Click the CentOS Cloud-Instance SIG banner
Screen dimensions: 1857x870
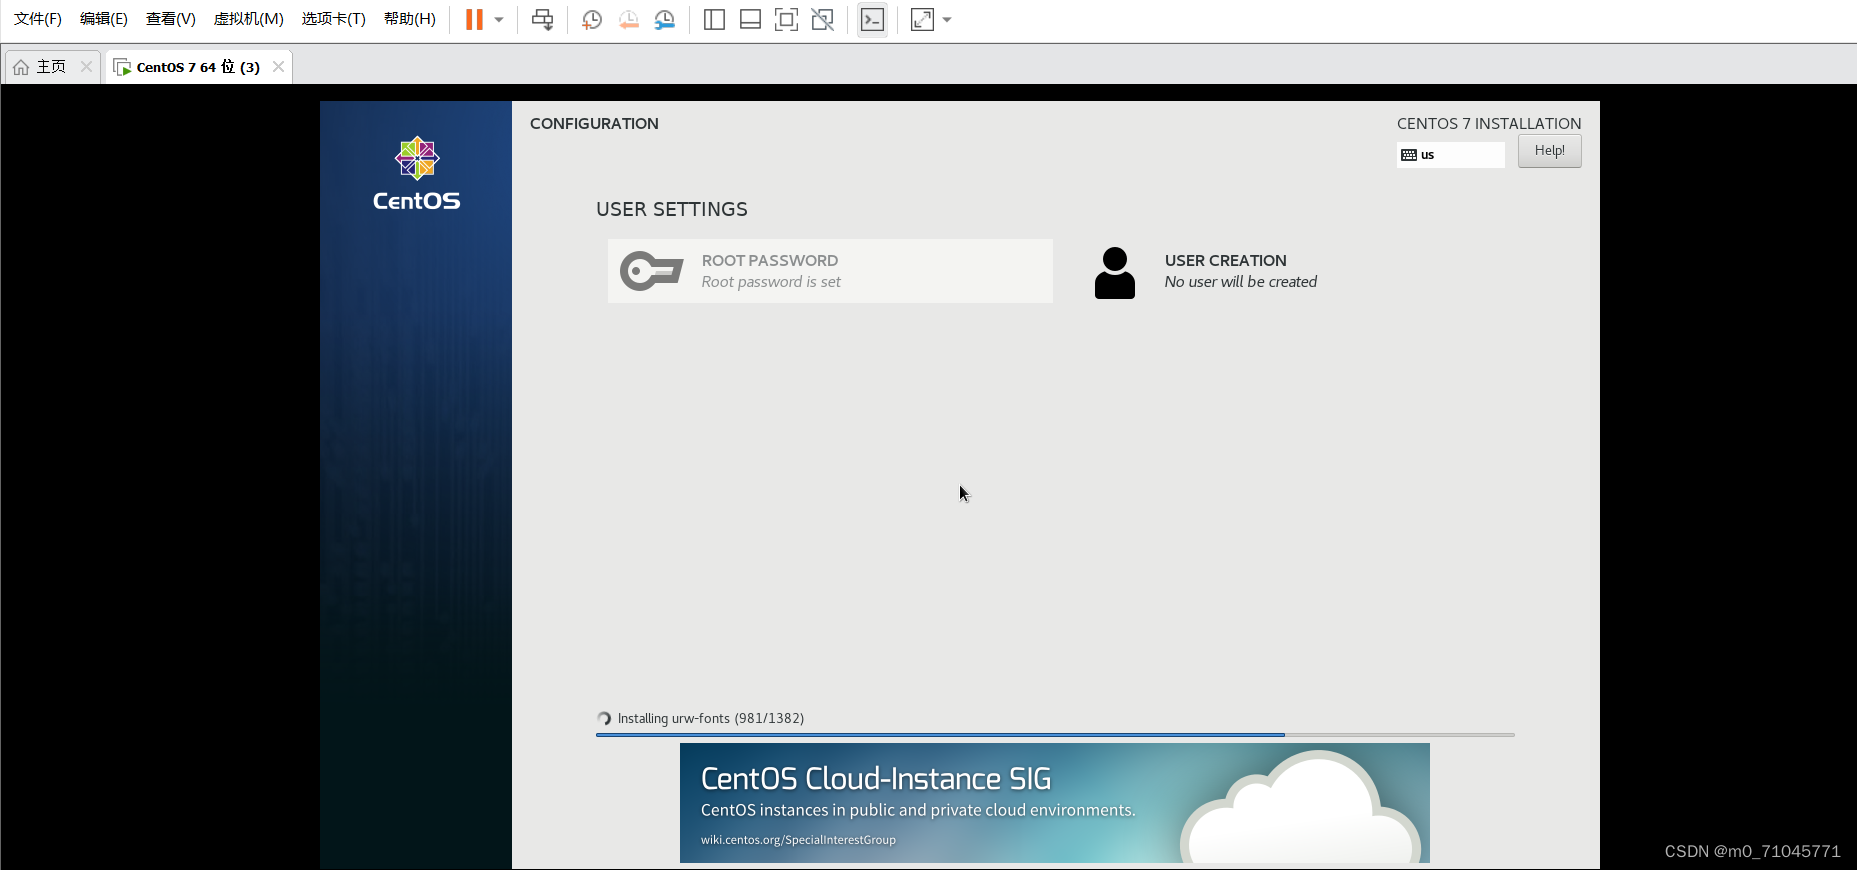tap(1055, 803)
